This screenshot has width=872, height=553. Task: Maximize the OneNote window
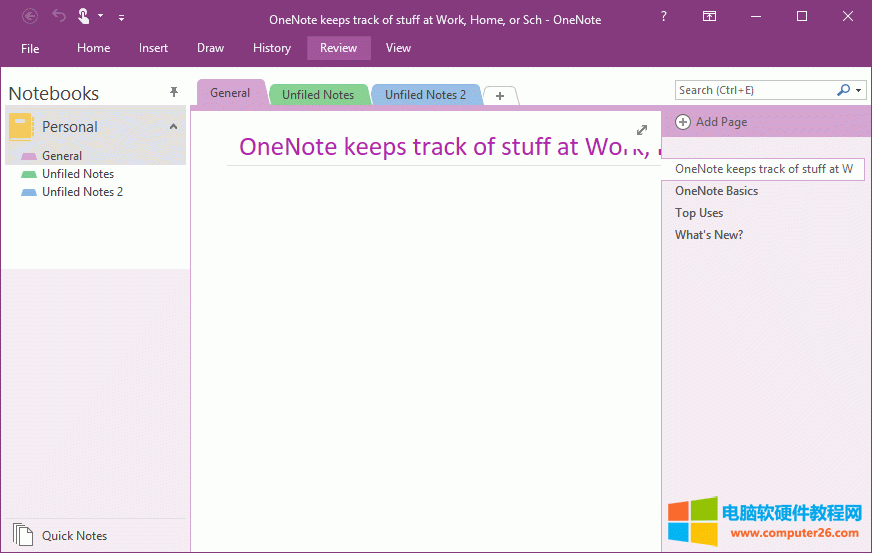coord(802,16)
